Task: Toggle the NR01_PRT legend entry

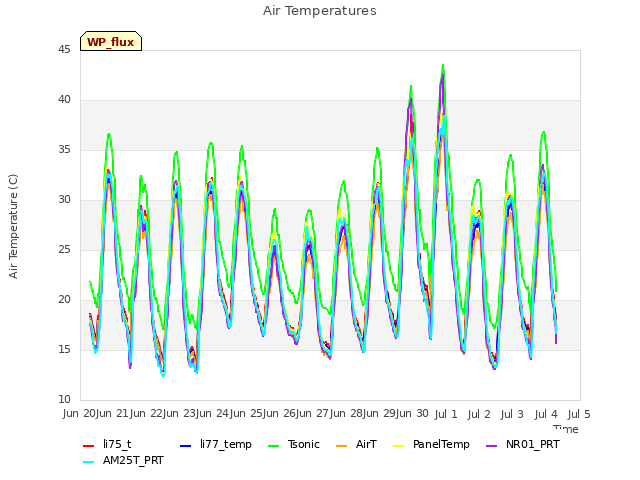Action: [x=522, y=444]
